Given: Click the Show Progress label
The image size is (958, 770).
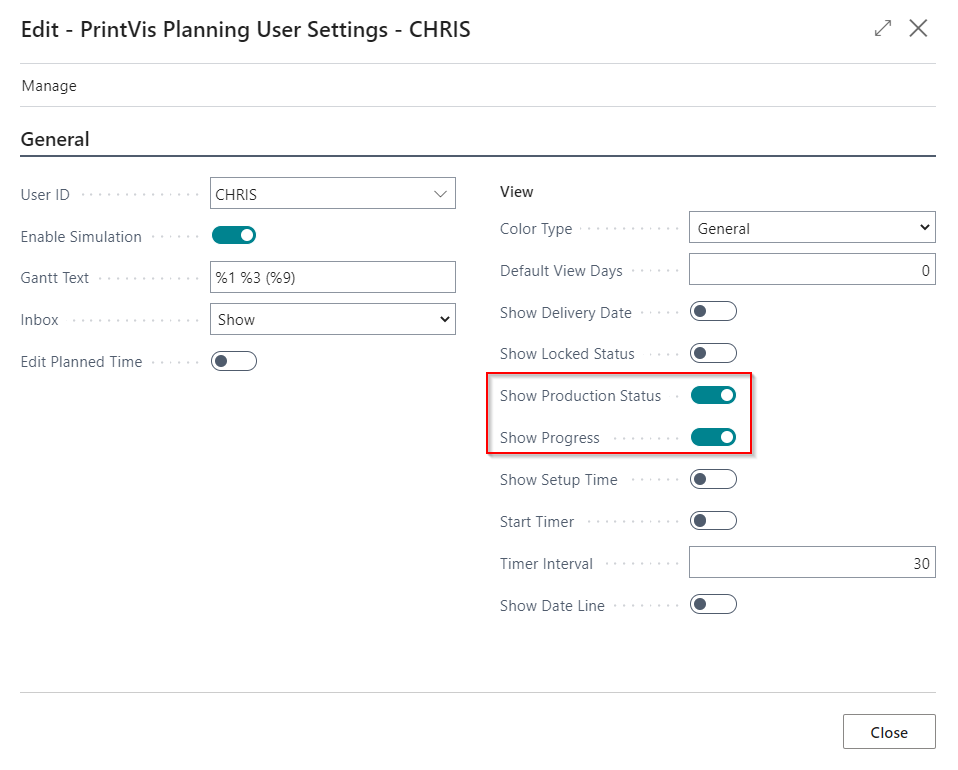Looking at the screenshot, I should click(549, 438).
